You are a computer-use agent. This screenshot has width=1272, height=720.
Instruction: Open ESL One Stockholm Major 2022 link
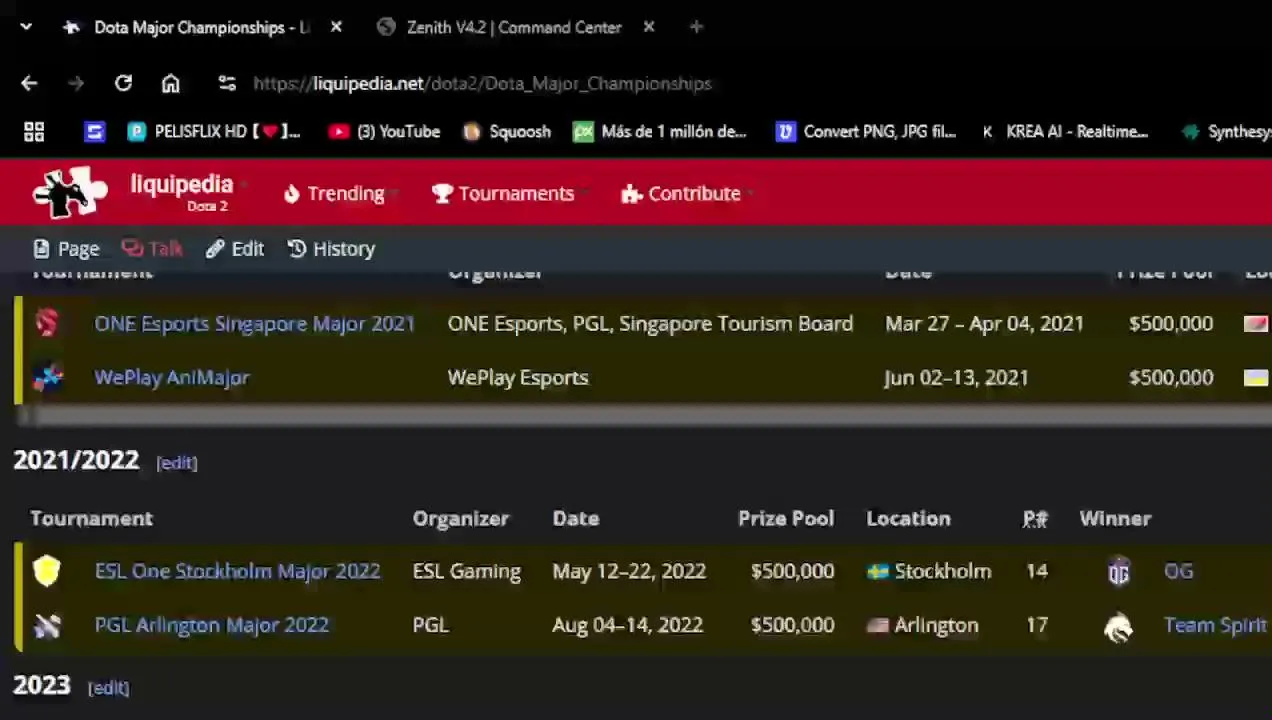point(237,571)
